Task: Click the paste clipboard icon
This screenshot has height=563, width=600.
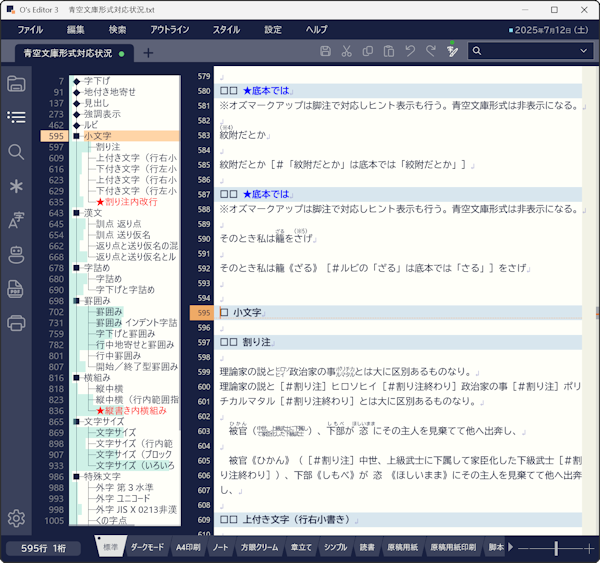Action: (389, 51)
